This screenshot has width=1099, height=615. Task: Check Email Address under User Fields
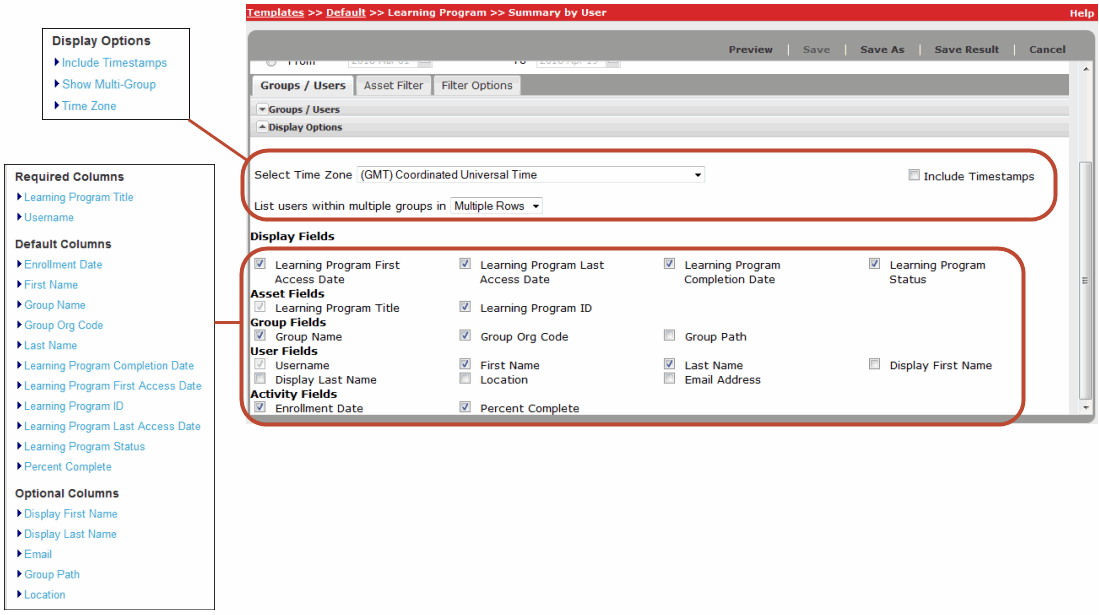669,379
